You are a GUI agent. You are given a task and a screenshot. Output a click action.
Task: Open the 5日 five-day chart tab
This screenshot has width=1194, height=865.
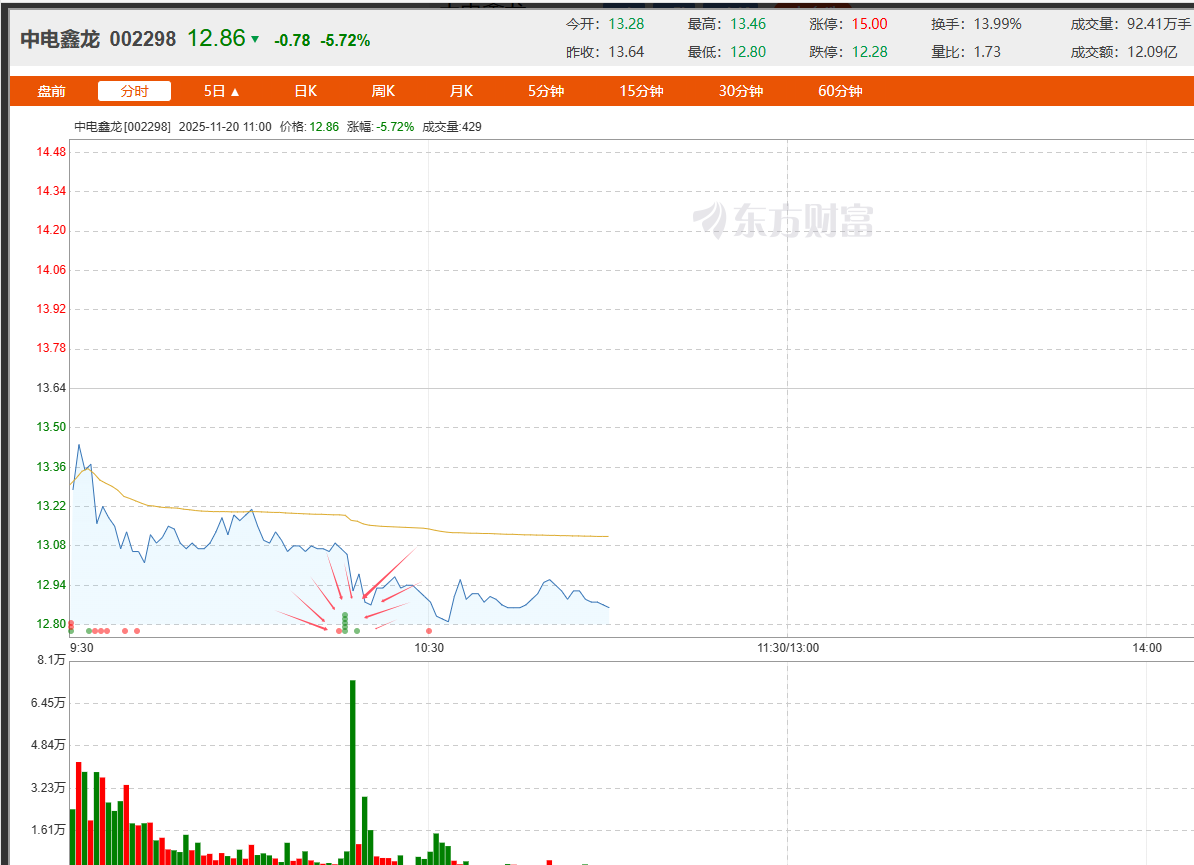214,91
